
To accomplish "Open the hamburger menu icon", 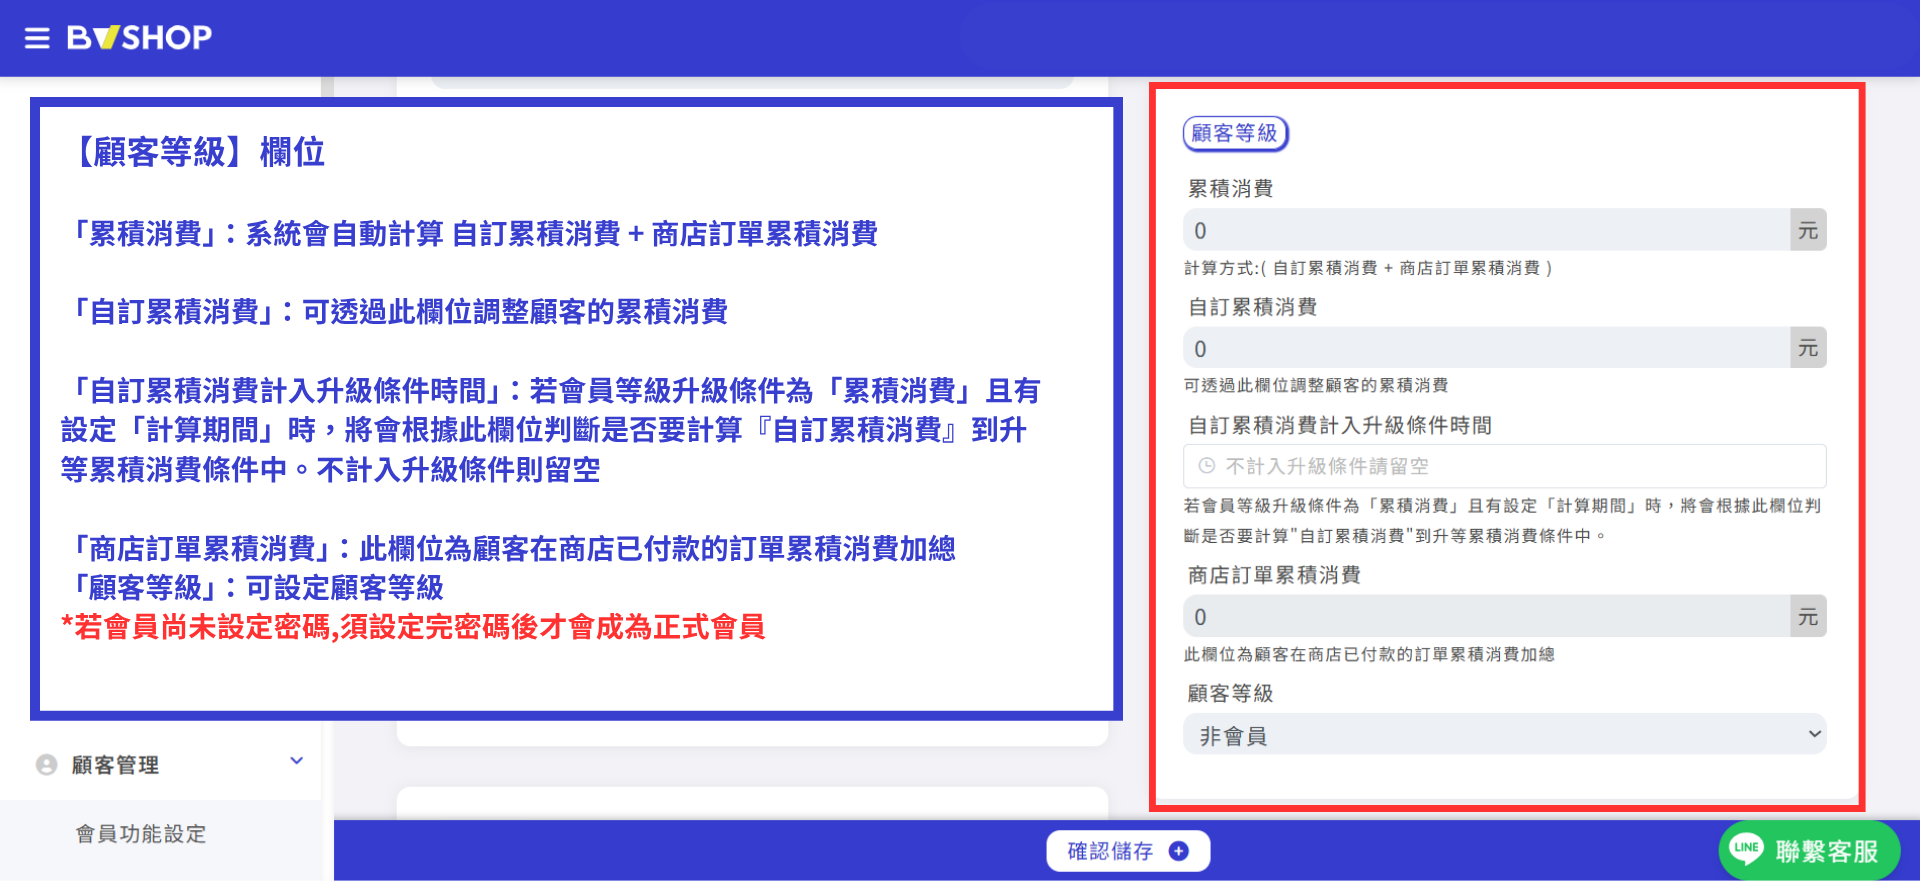I will click(37, 38).
